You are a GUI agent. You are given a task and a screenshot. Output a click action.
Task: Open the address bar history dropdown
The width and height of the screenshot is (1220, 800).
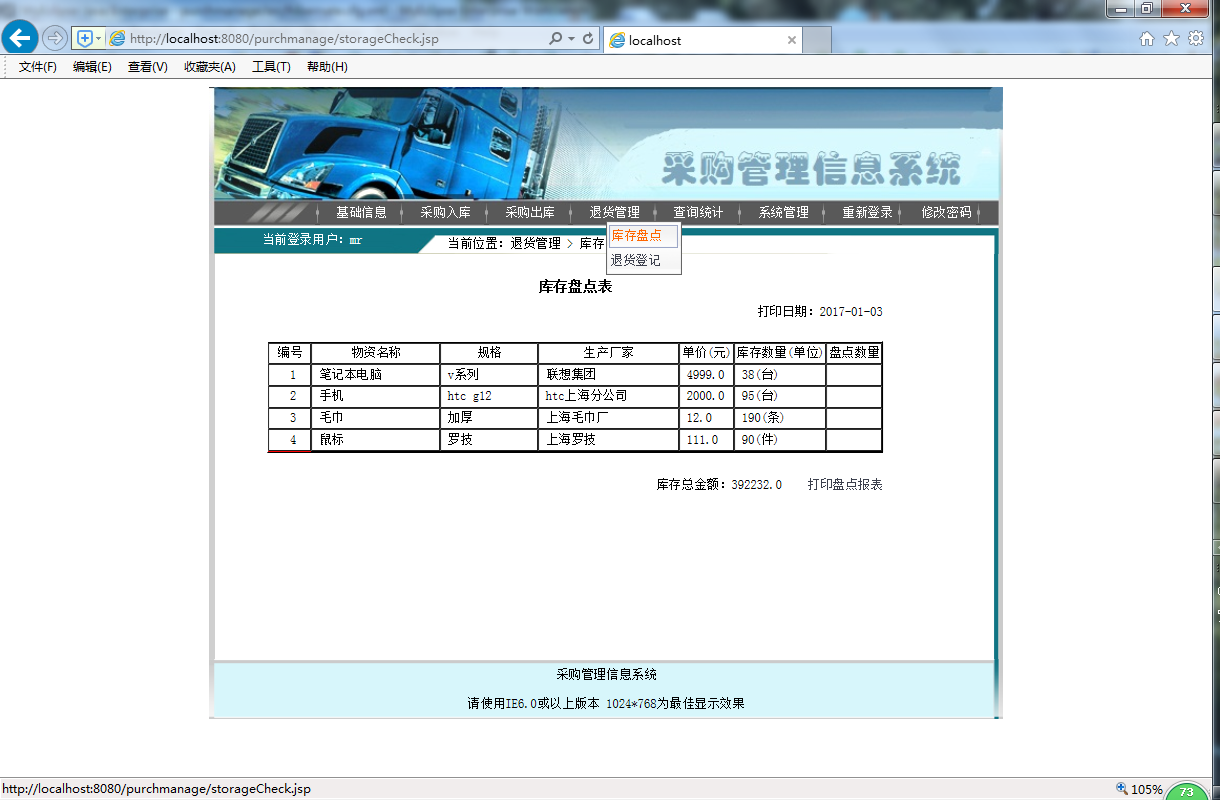coord(97,38)
